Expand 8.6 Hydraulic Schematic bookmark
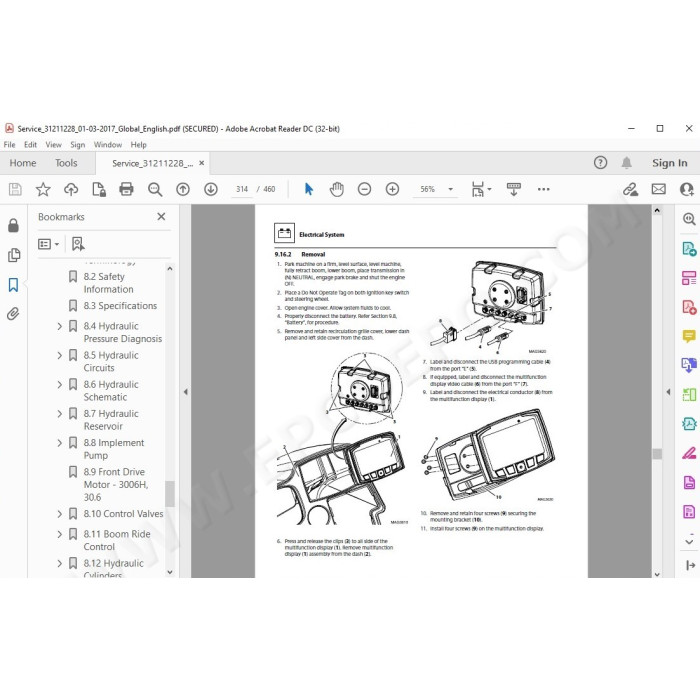The height and width of the screenshot is (700, 700). coord(59,384)
